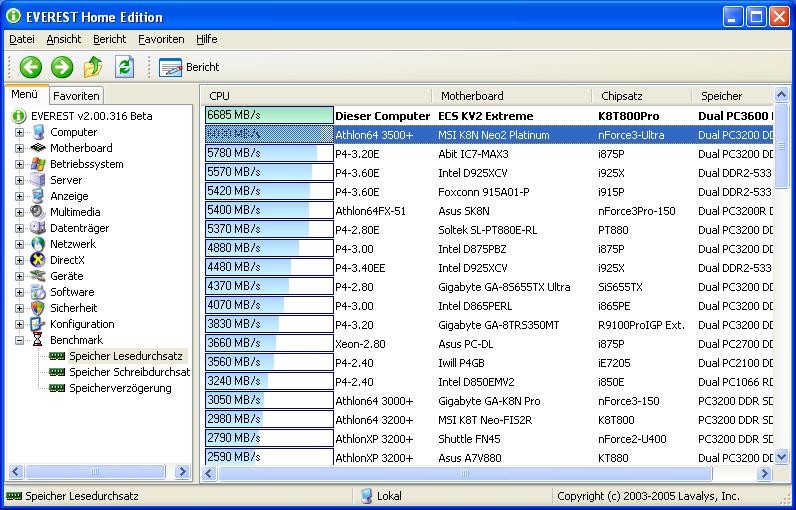Expand the Computer tree node

(x=19, y=132)
